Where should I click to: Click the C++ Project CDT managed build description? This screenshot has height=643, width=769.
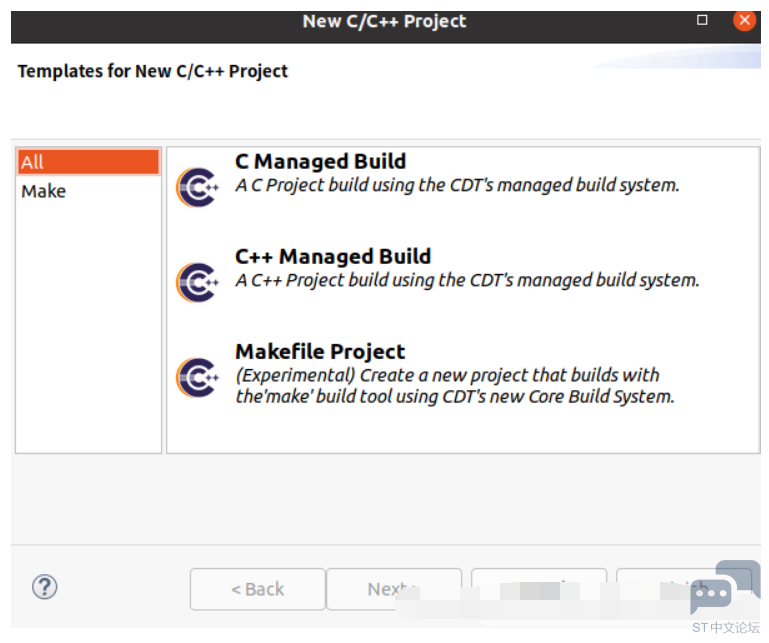467,280
